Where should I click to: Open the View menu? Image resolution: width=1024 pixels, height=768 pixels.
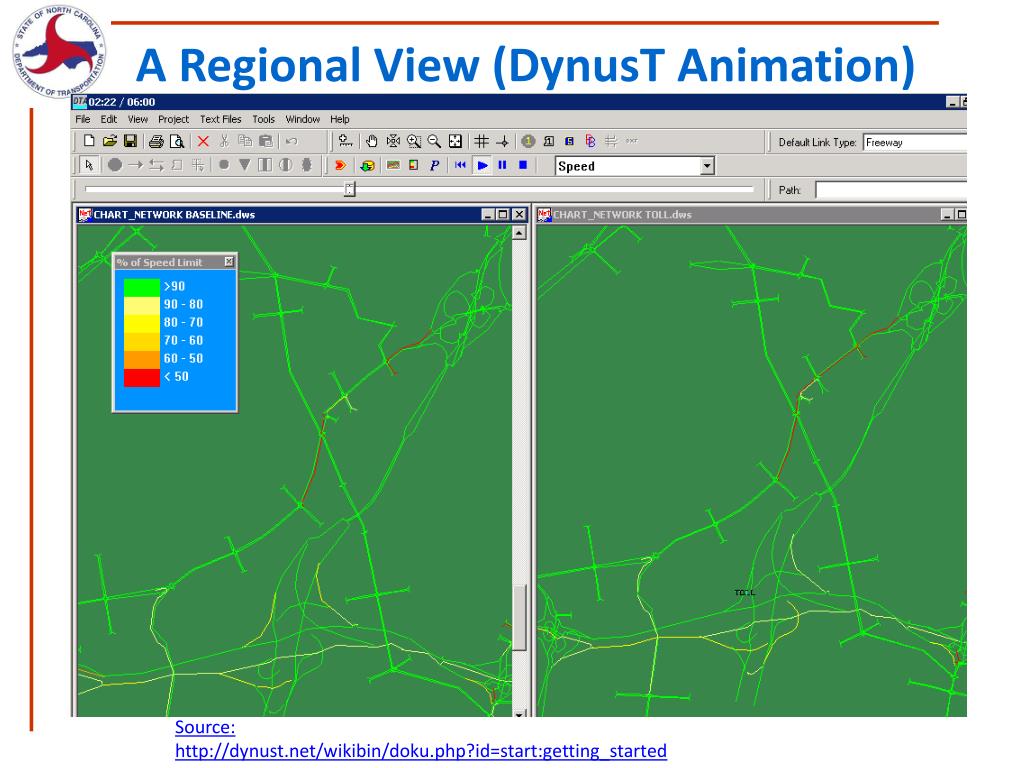tap(137, 119)
